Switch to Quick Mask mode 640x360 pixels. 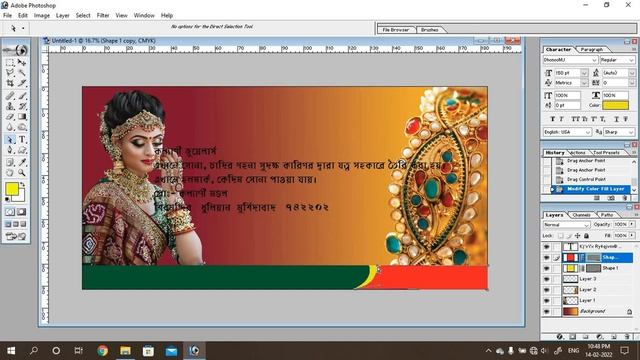pos(22,212)
